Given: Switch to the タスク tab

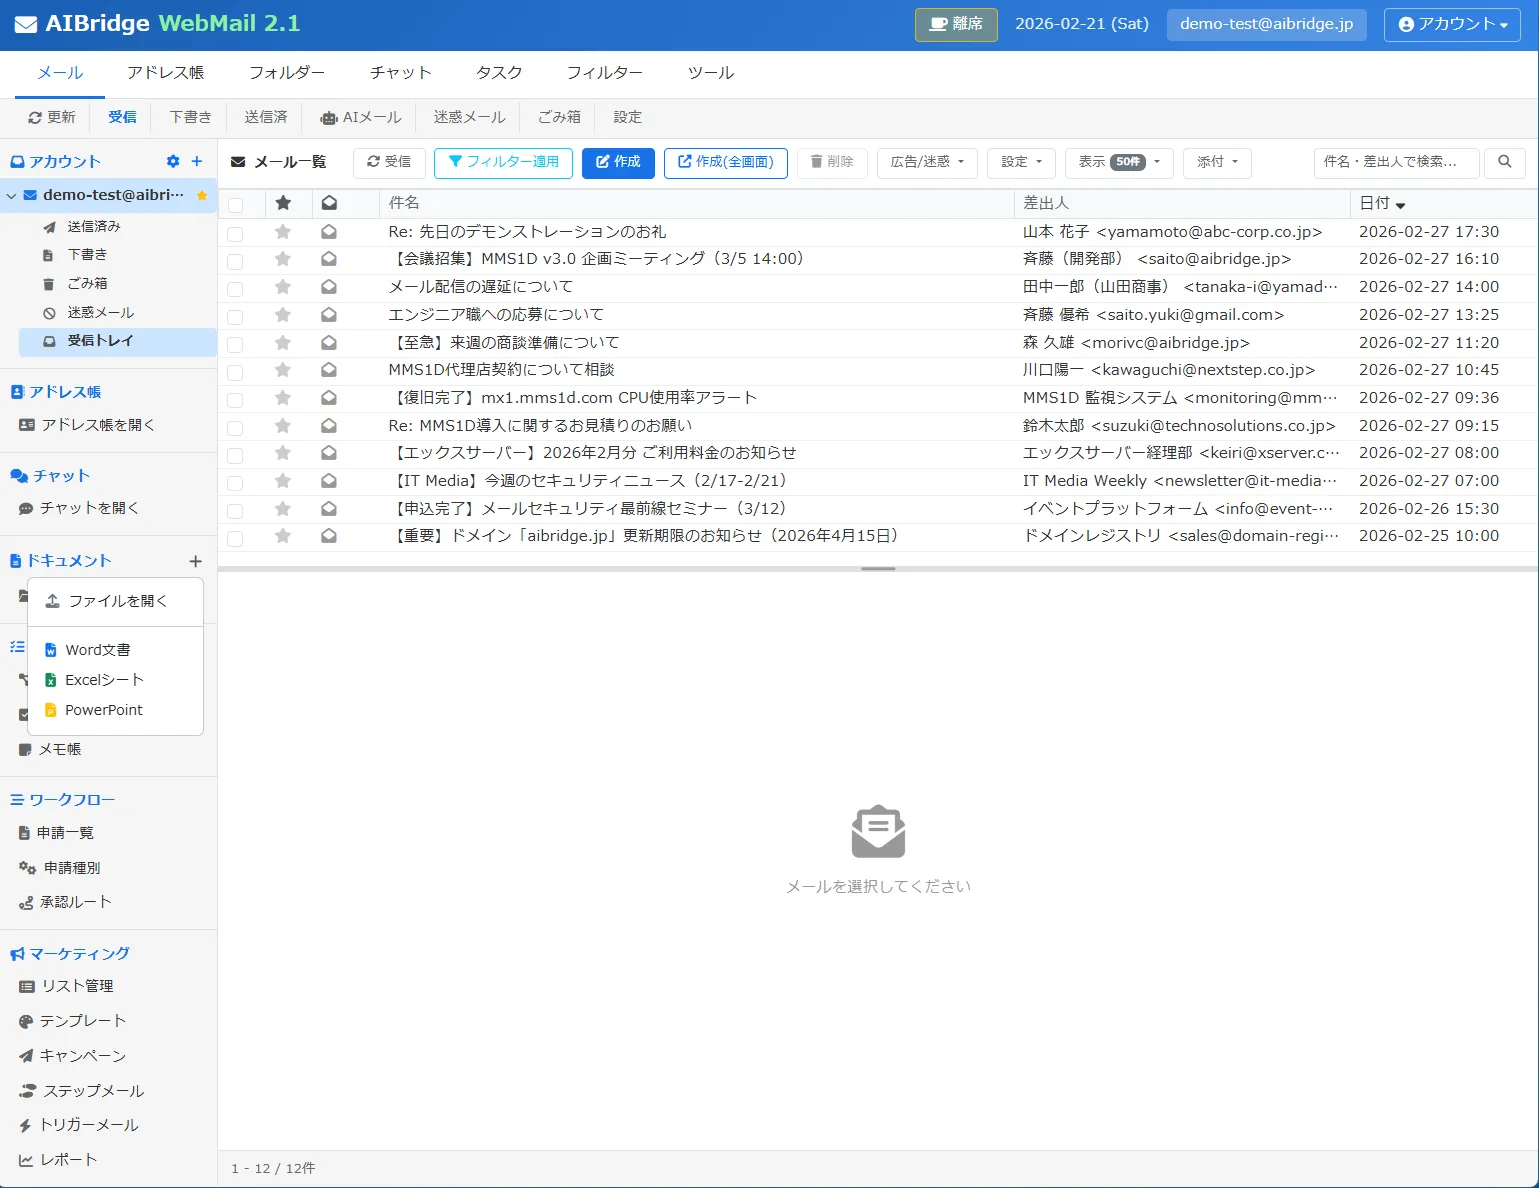Looking at the screenshot, I should pos(497,72).
